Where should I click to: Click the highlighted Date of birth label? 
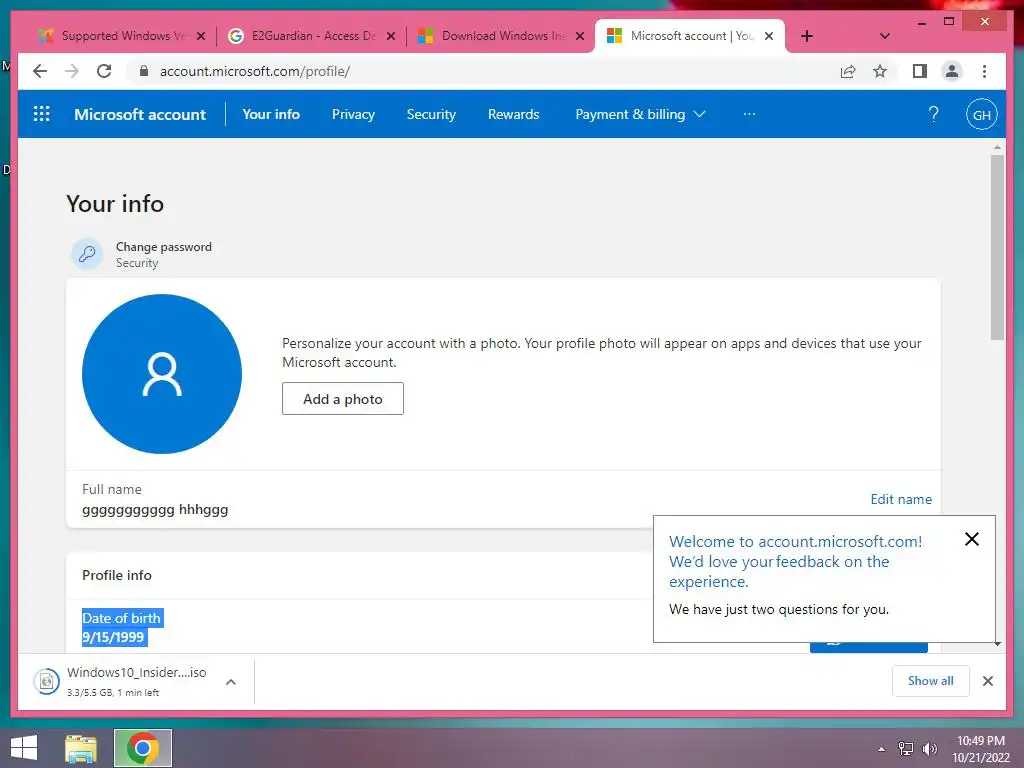click(121, 618)
